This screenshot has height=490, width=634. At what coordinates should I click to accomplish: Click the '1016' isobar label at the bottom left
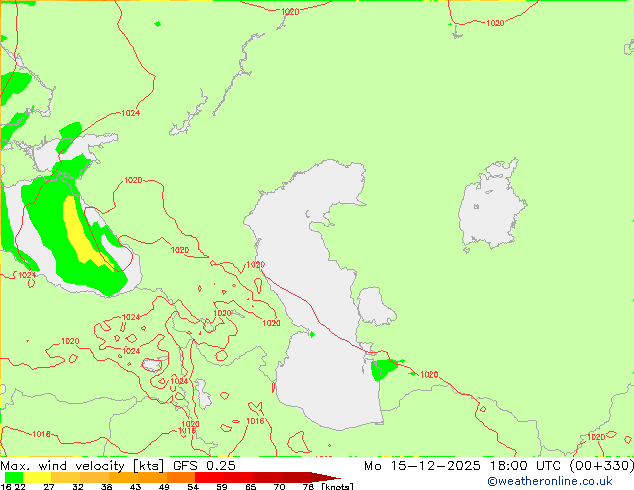tap(41, 434)
